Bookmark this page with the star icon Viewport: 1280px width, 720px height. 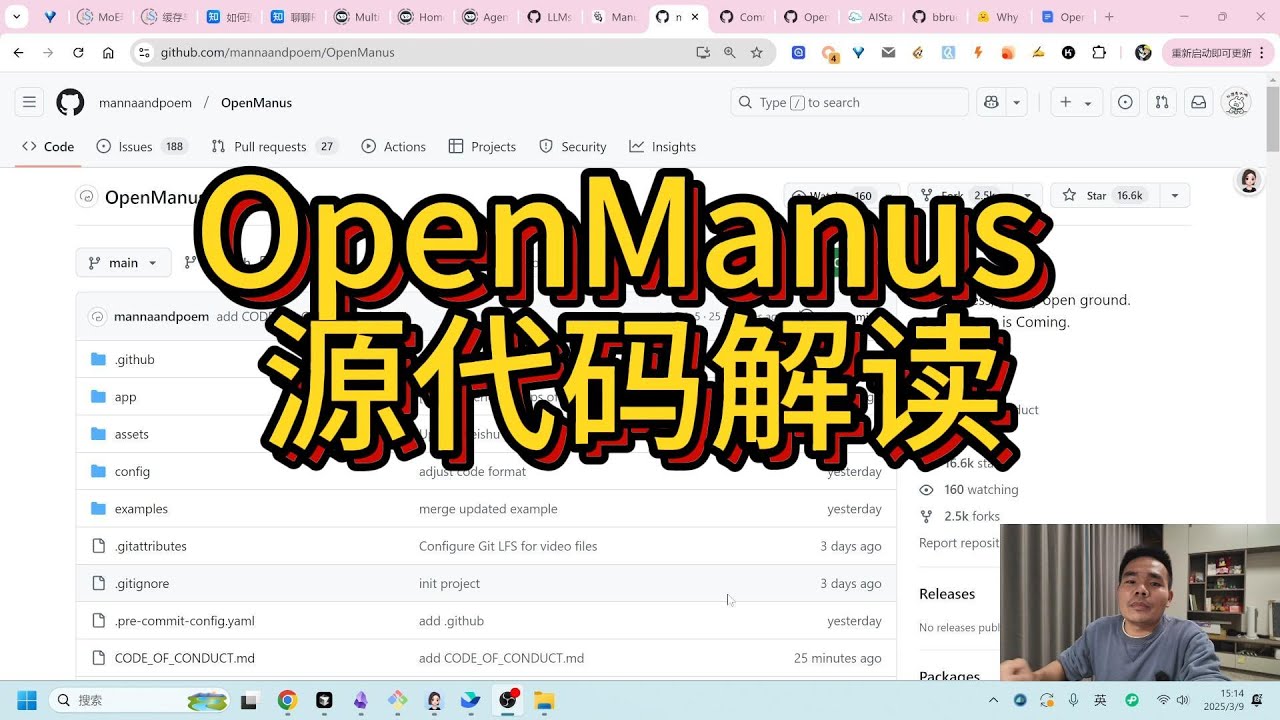pos(757,52)
